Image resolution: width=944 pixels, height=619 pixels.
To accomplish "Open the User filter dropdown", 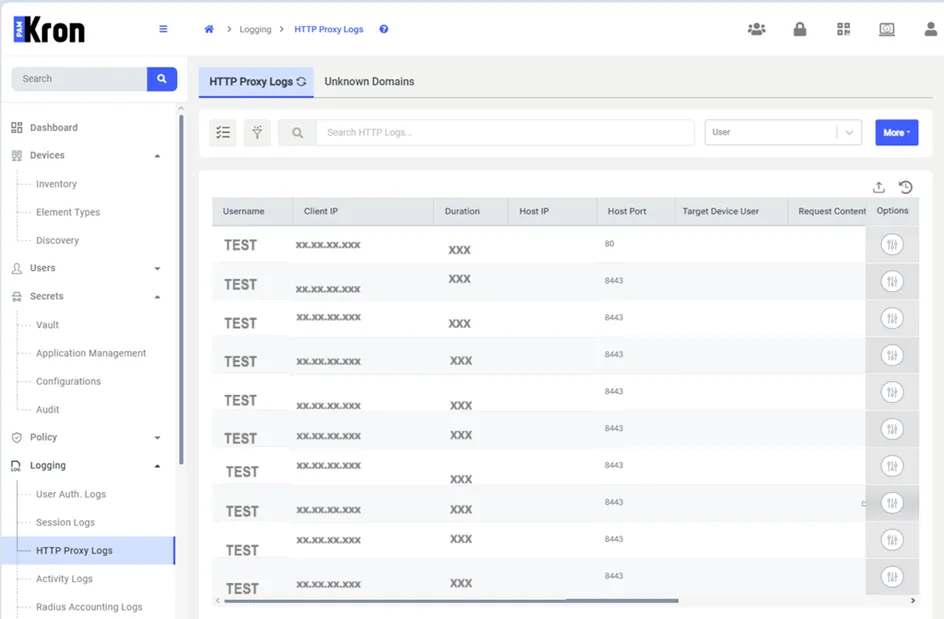I will [x=783, y=132].
